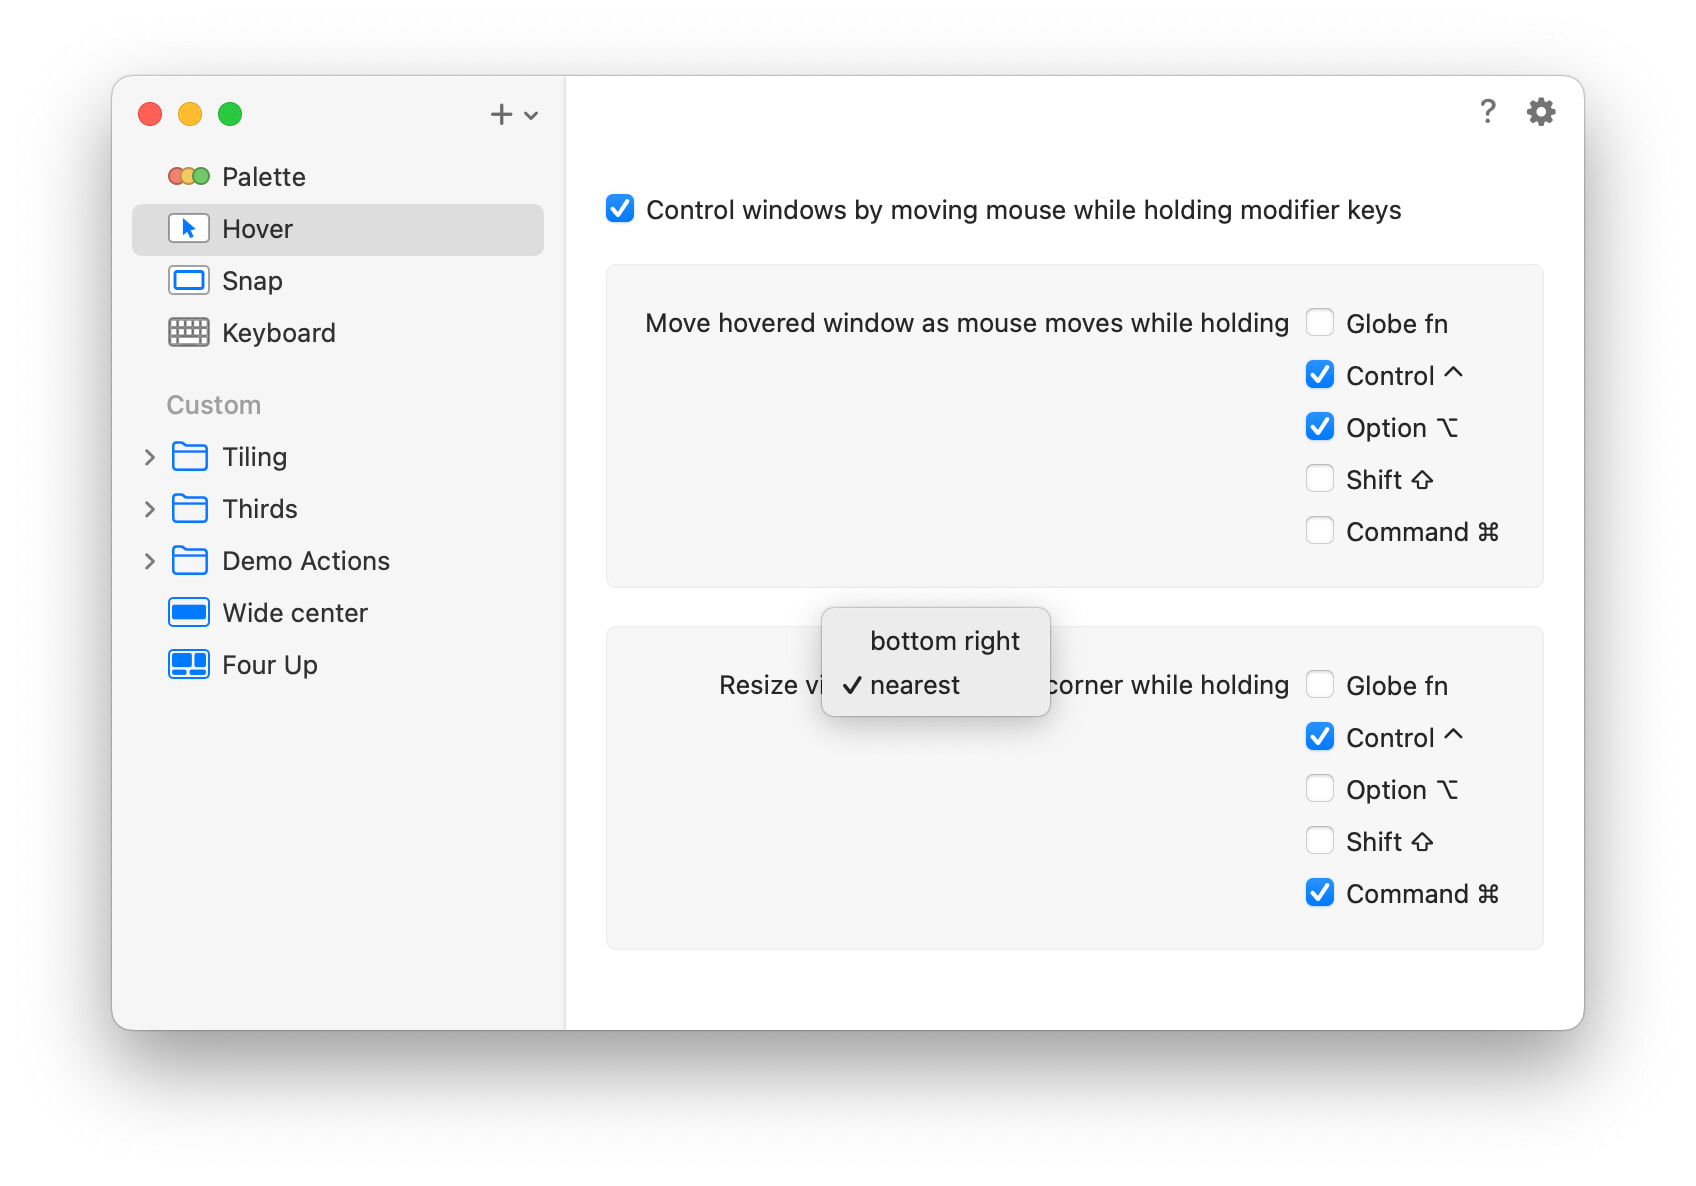Open the Demo Actions folder

pyautogui.click(x=305, y=561)
